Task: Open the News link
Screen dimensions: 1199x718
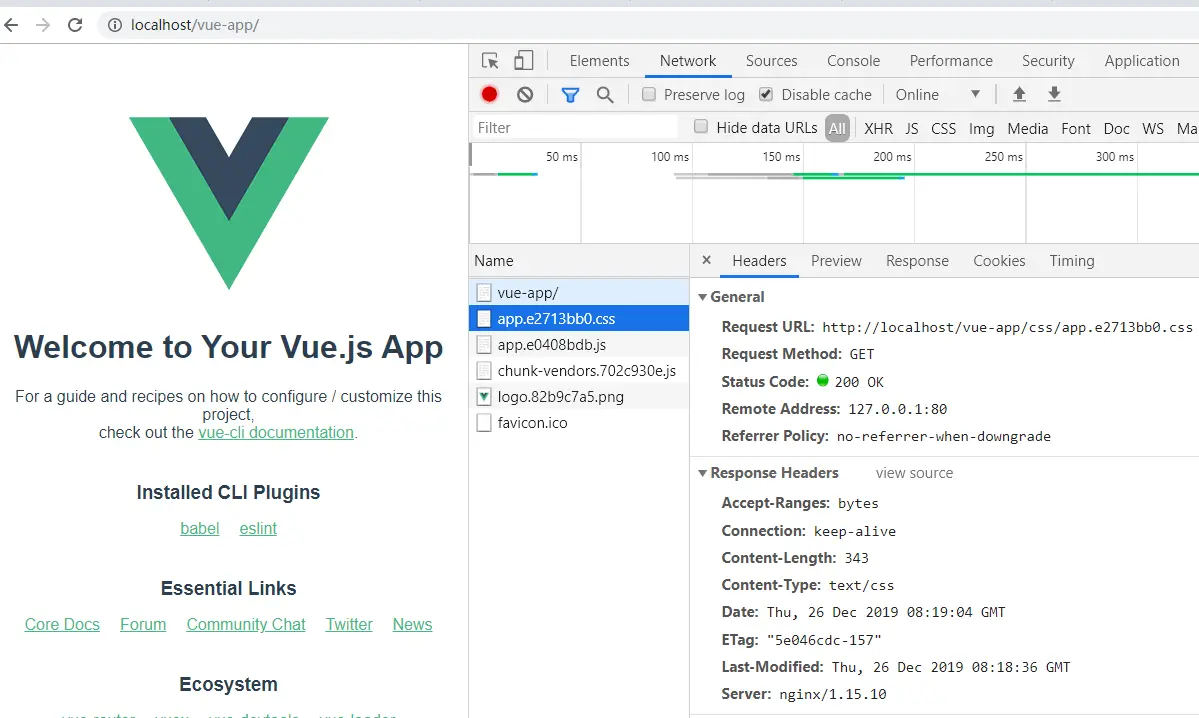Action: coord(412,624)
